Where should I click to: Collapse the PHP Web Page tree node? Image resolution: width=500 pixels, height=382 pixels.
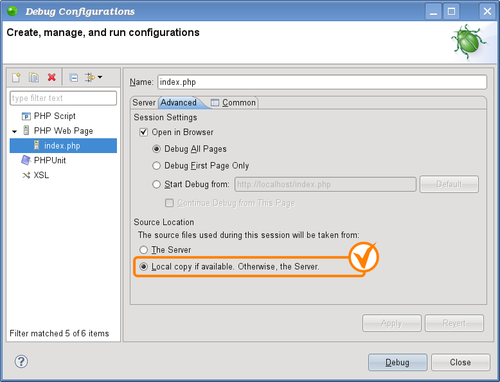pos(14,131)
